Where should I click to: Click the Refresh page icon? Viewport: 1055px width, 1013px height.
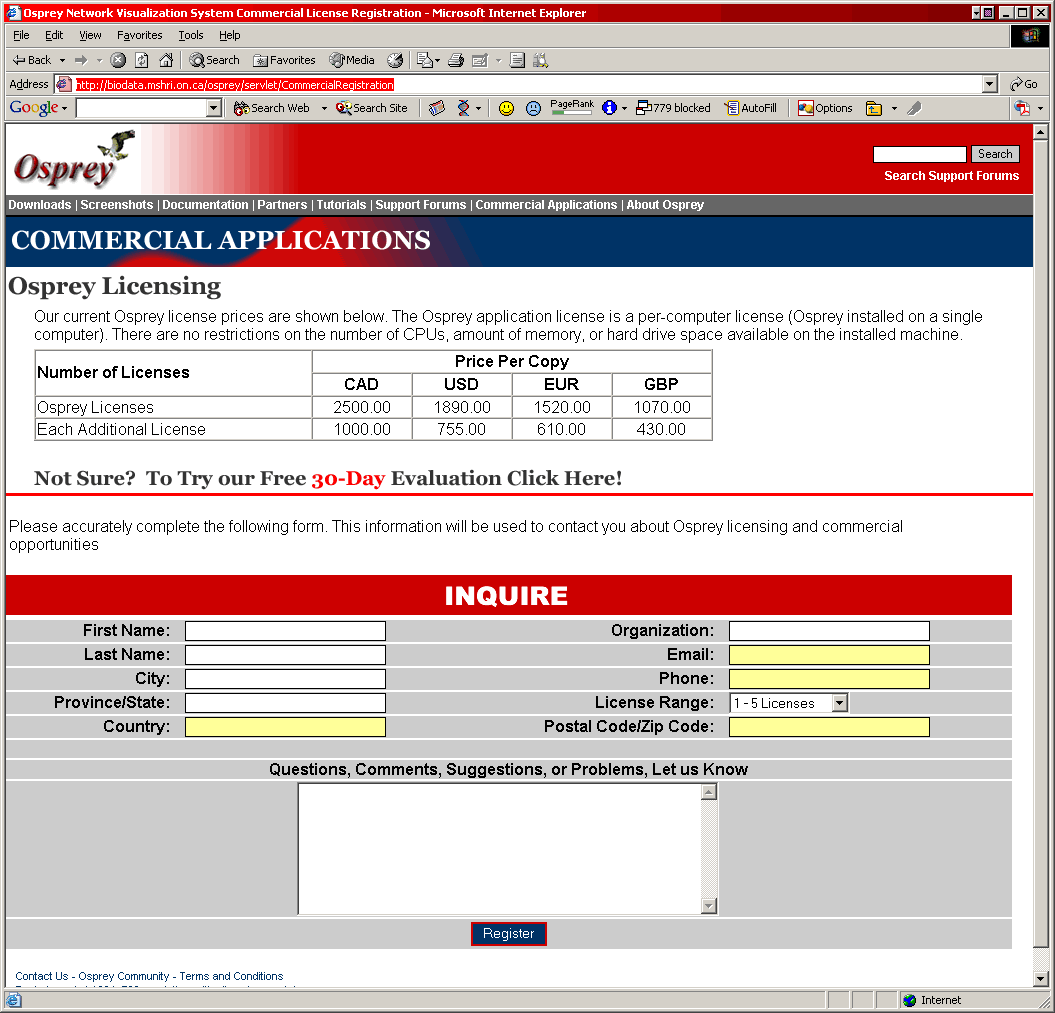coord(142,60)
